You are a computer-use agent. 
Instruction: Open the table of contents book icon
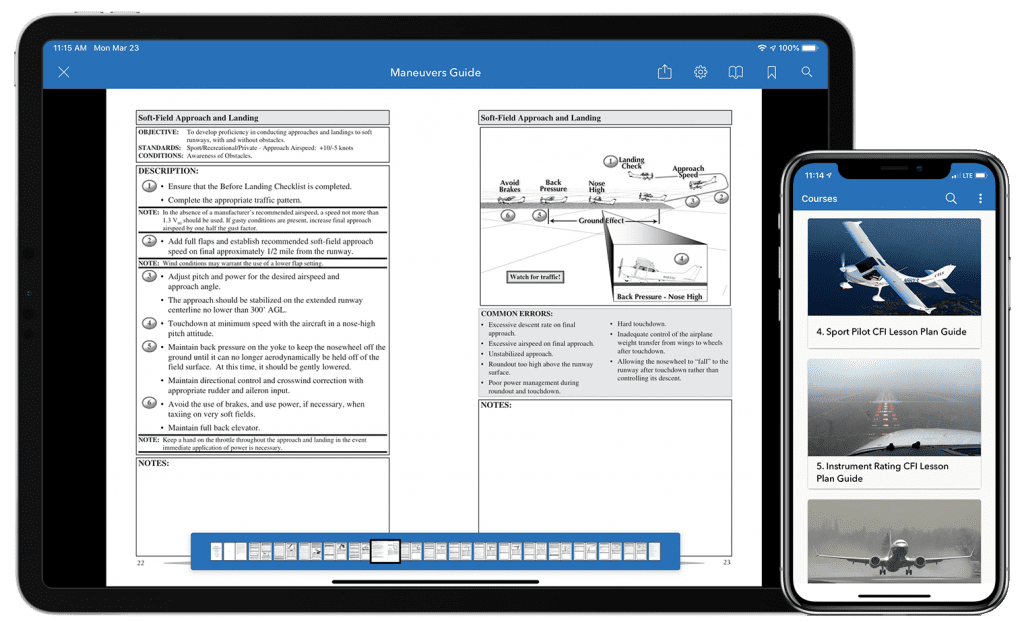(x=736, y=71)
